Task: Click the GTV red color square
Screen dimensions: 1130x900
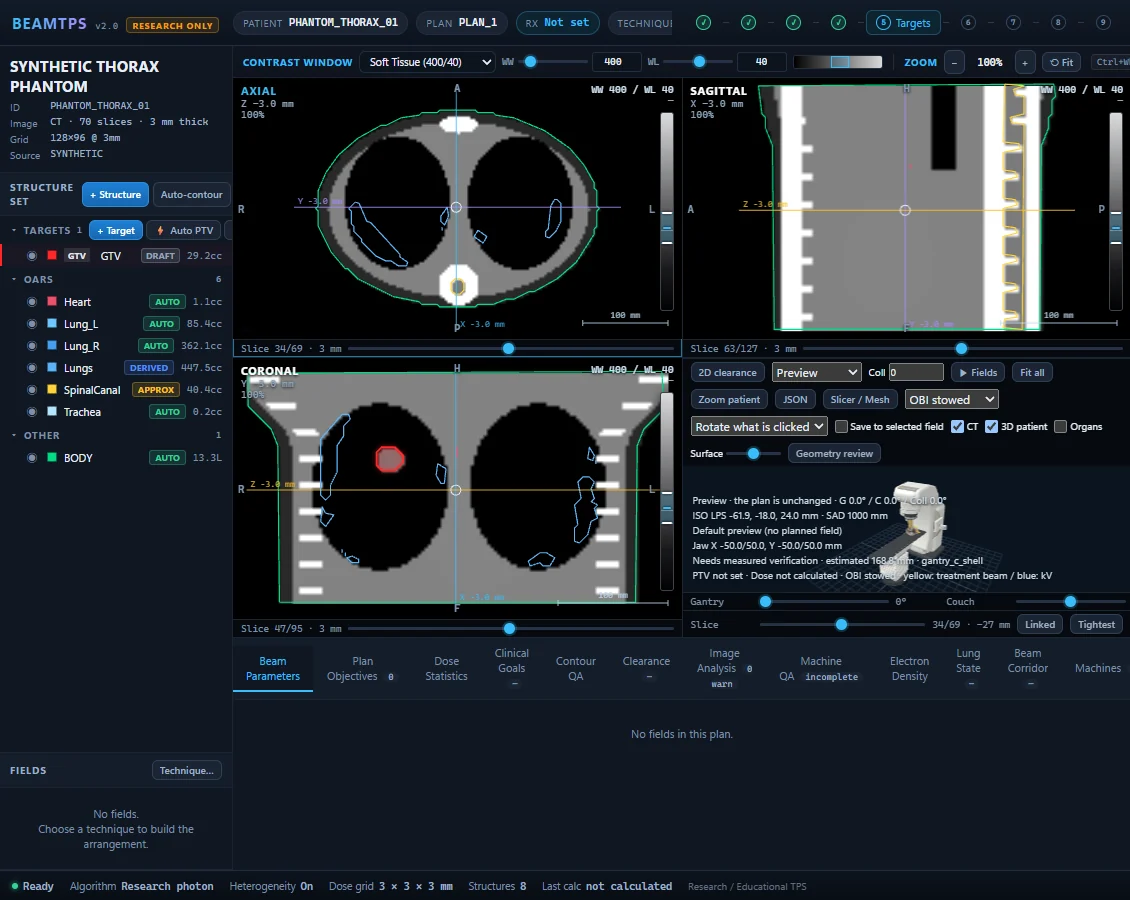Action: [52, 255]
